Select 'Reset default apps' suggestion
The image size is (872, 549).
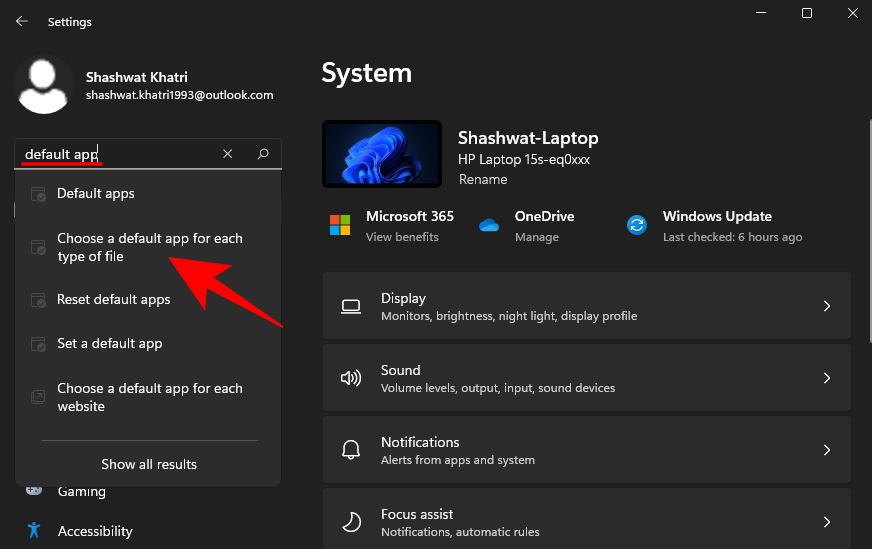pyautogui.click(x=113, y=300)
